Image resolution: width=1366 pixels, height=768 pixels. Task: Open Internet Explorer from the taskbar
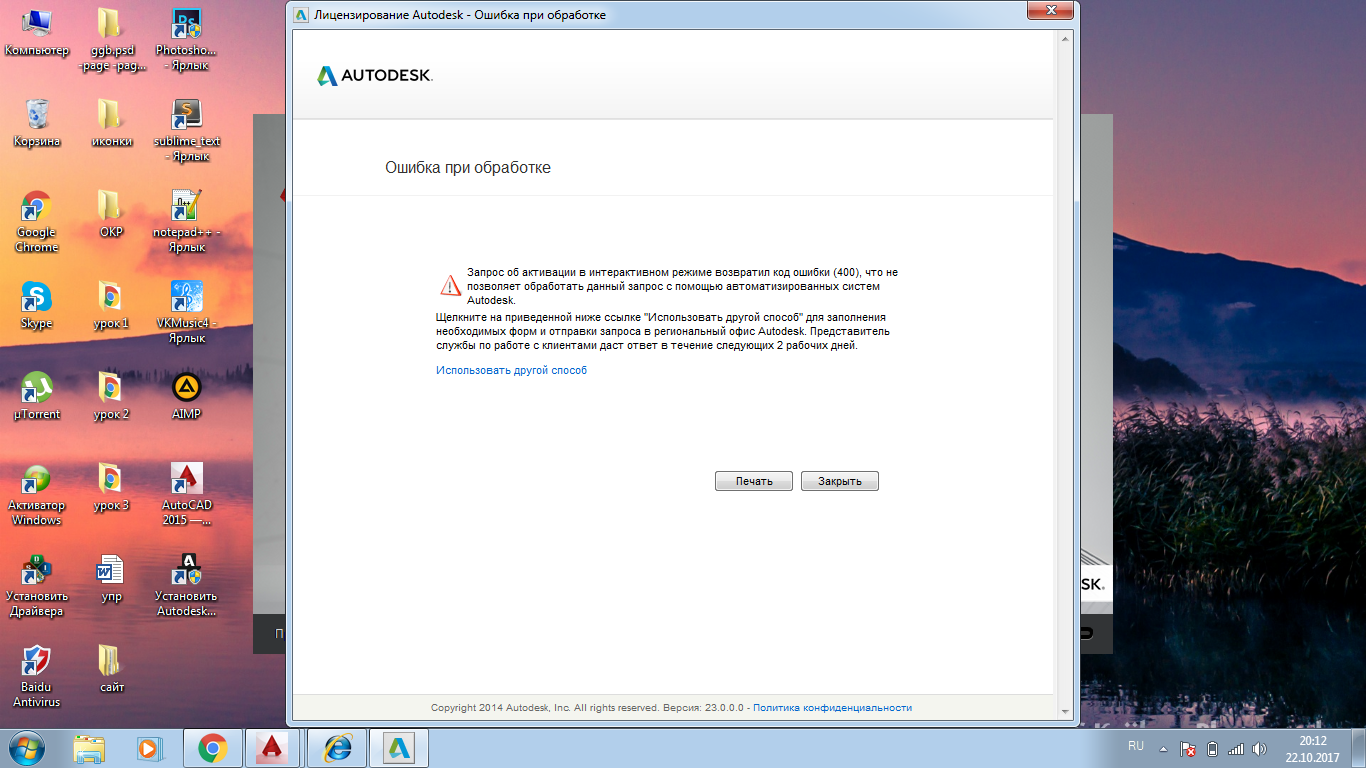click(338, 747)
